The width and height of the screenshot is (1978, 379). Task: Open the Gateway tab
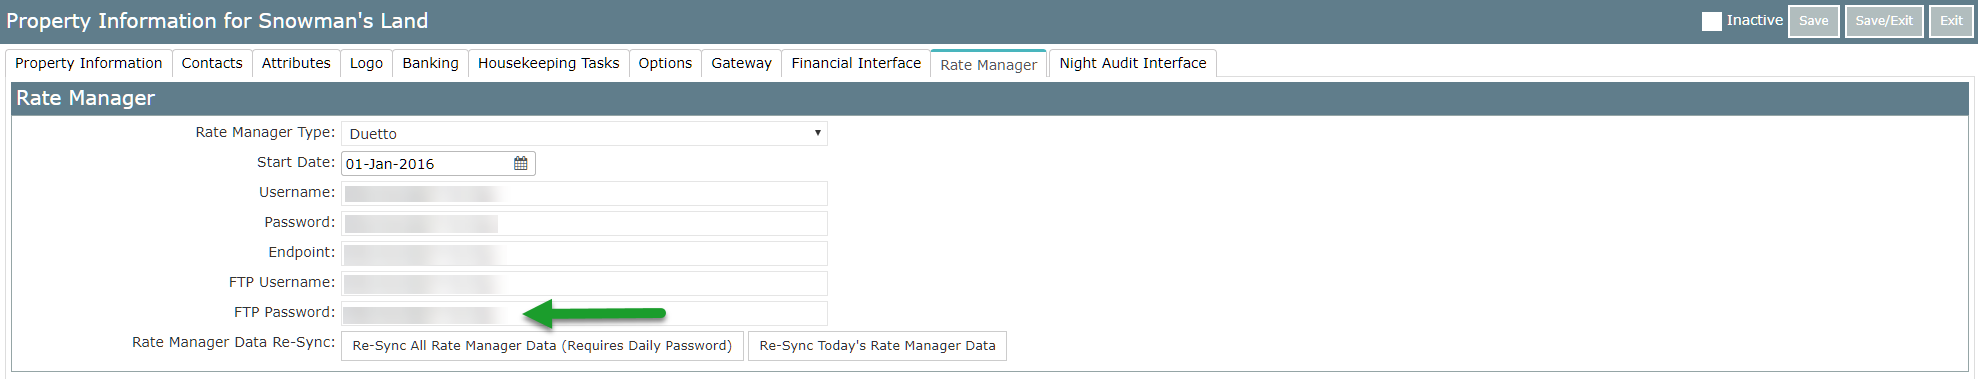coord(741,63)
